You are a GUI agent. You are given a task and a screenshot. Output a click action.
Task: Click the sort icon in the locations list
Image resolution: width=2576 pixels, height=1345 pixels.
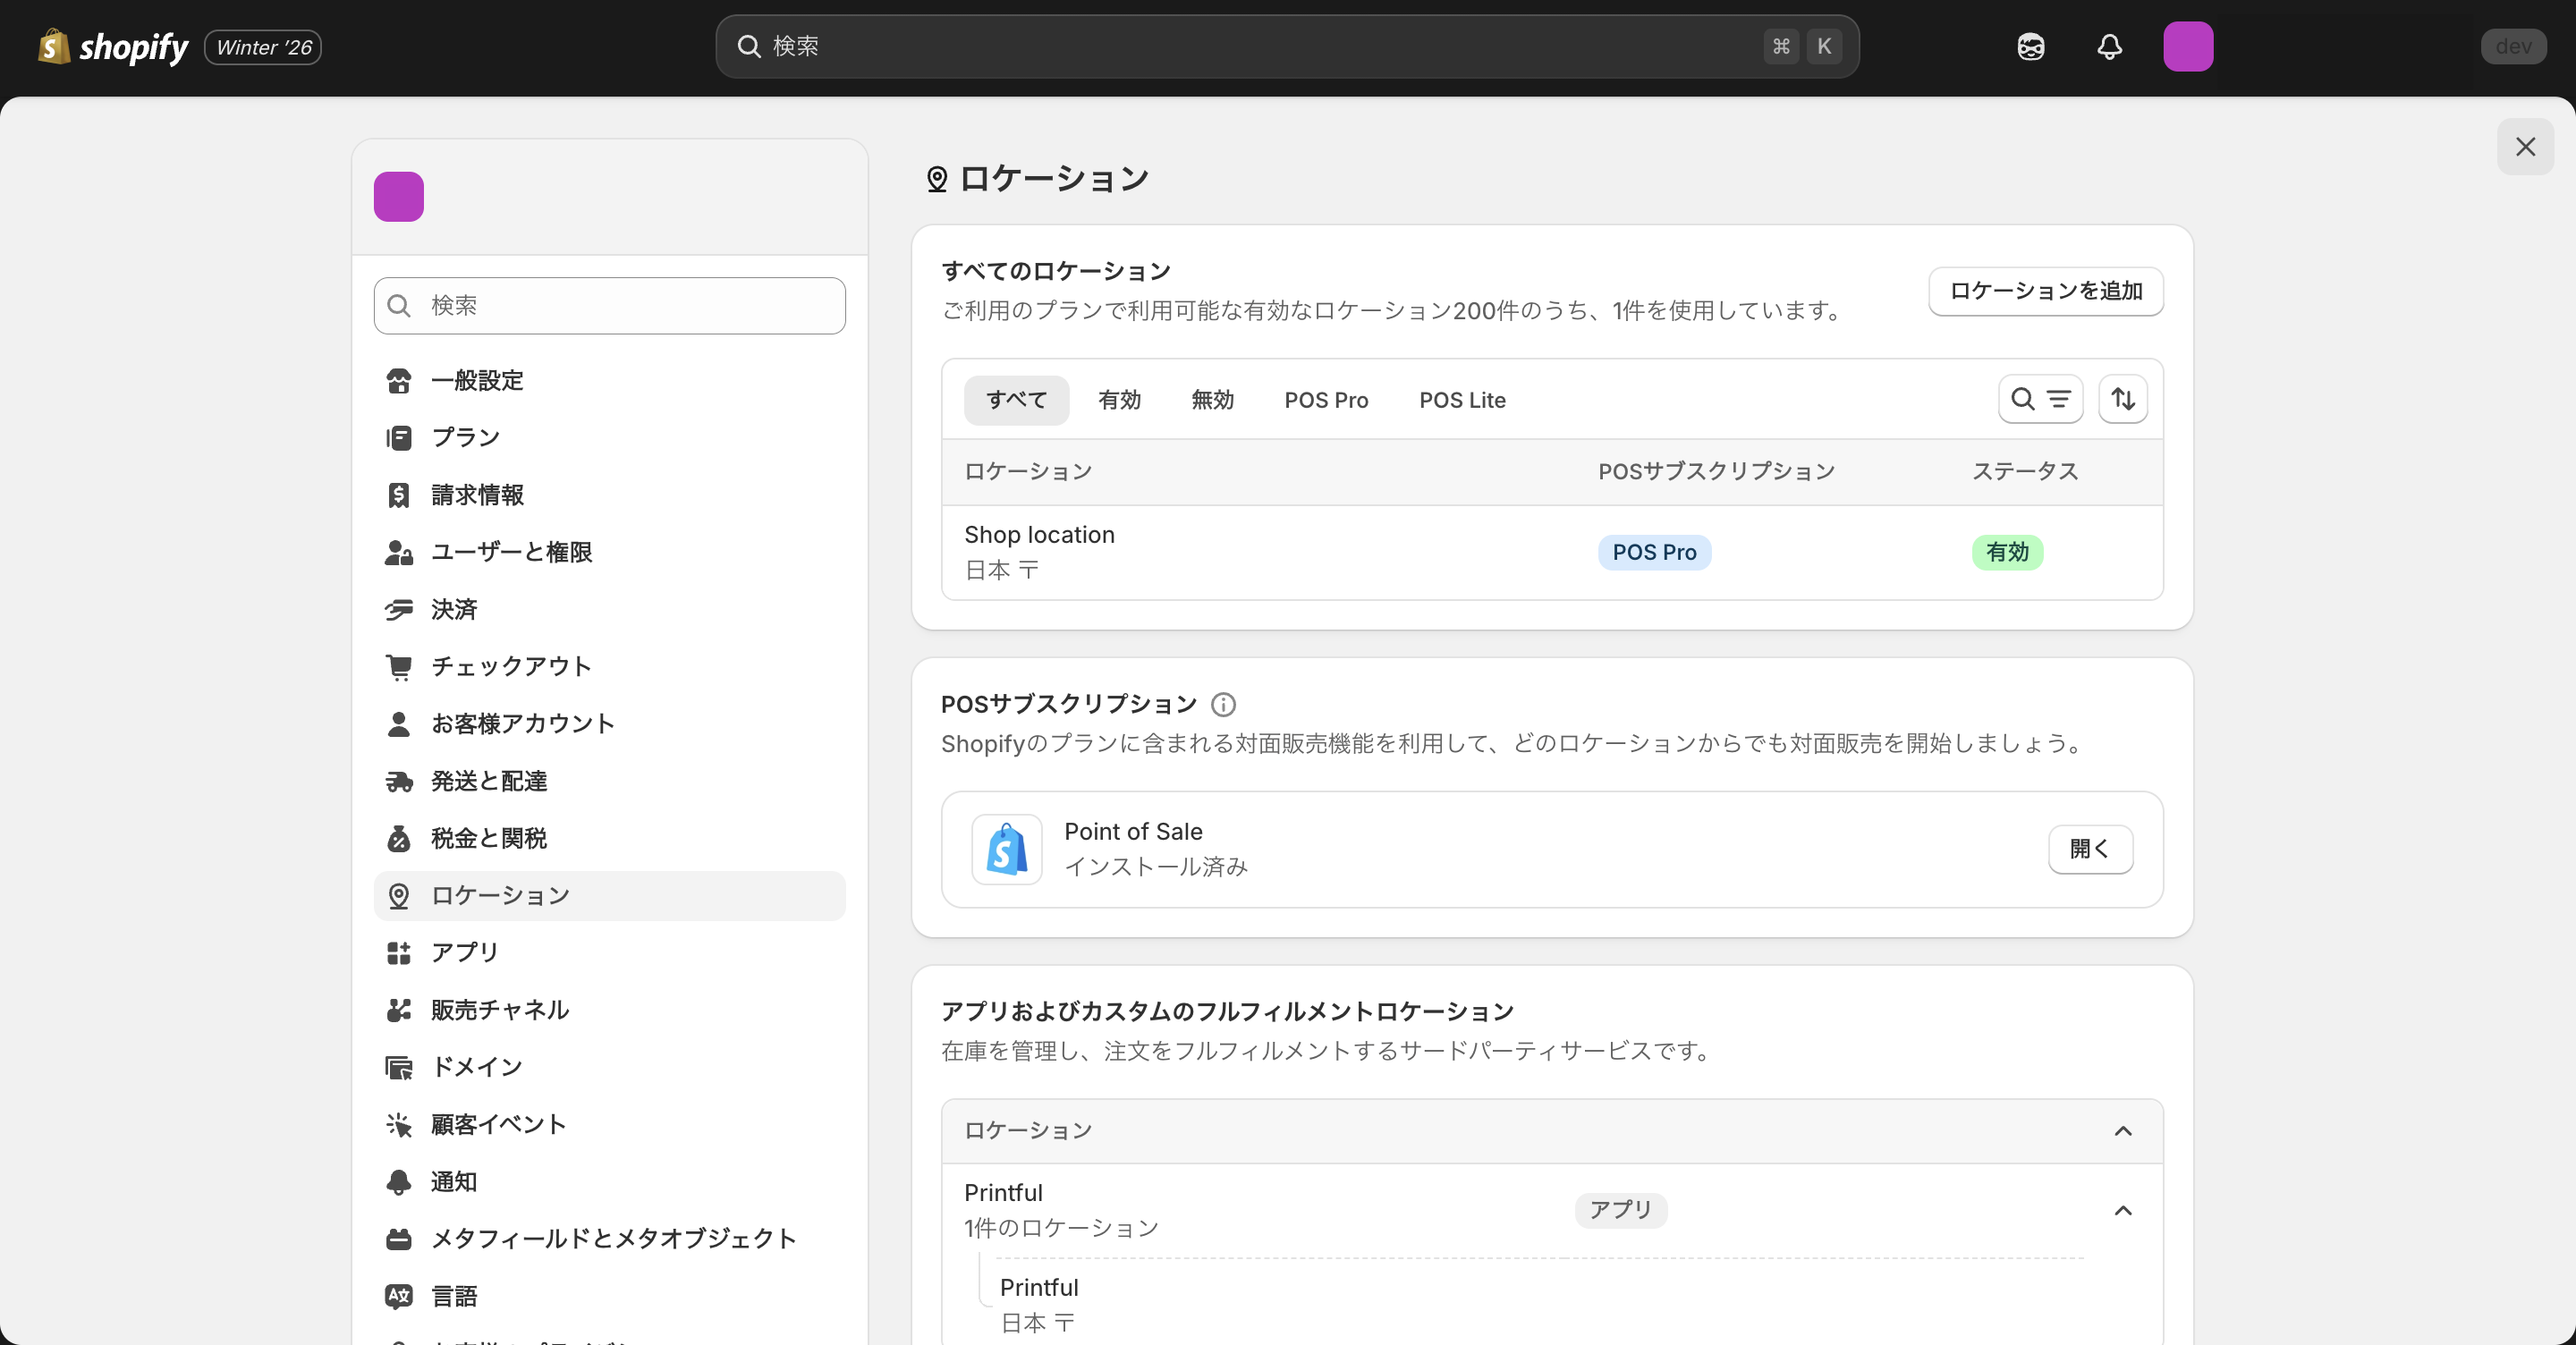(x=2123, y=398)
